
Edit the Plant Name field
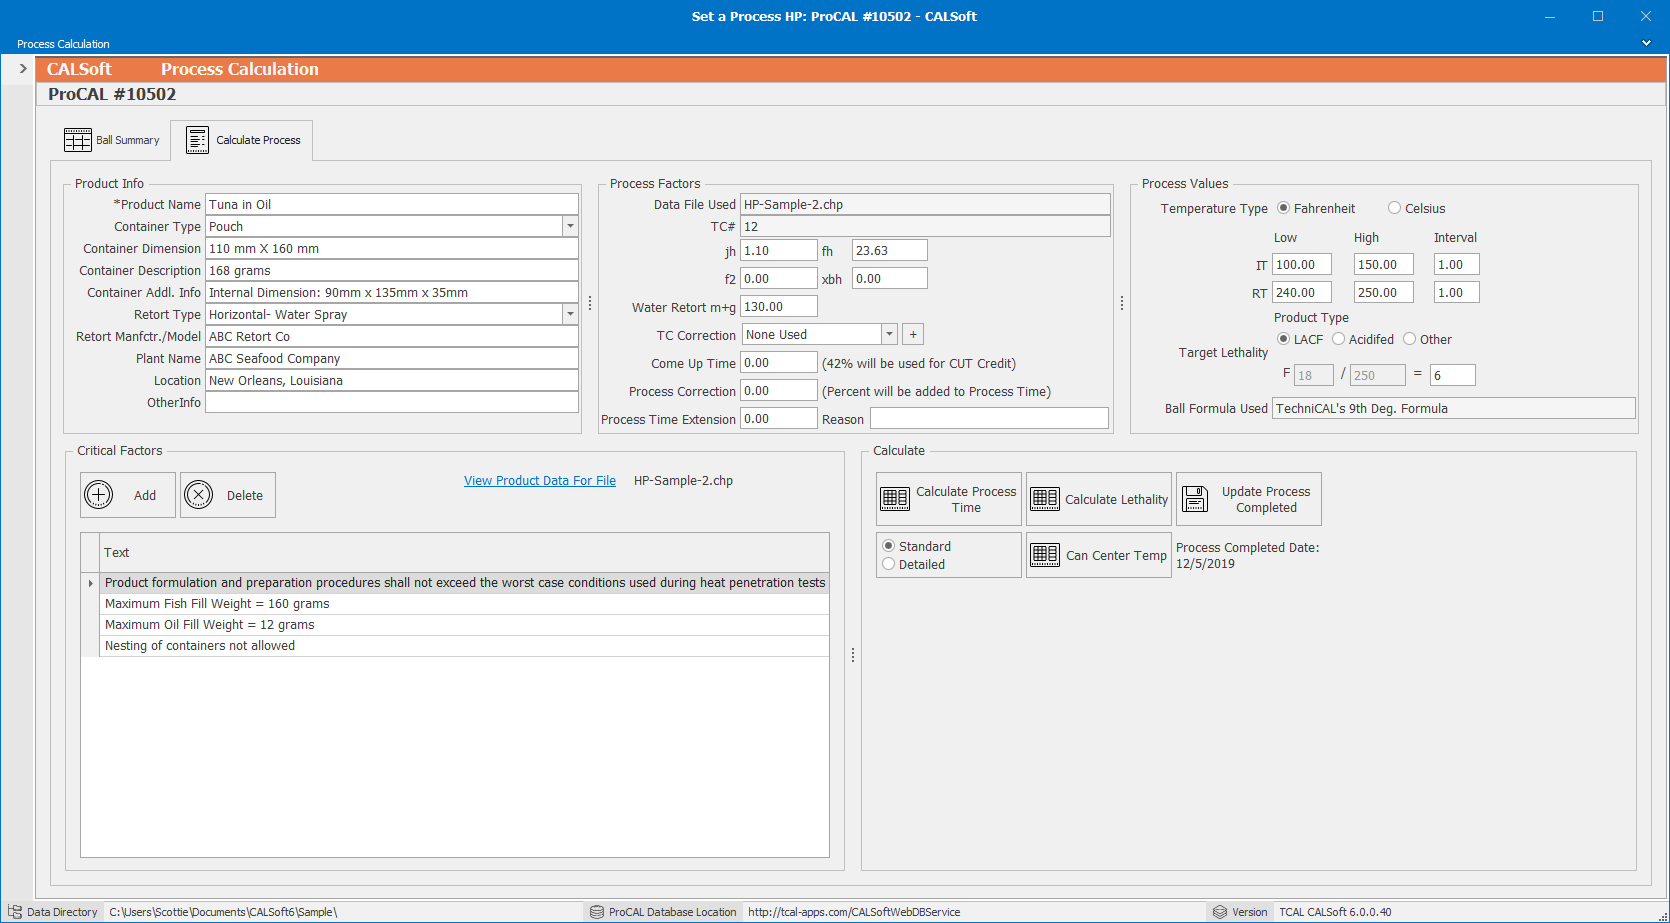[x=391, y=359]
